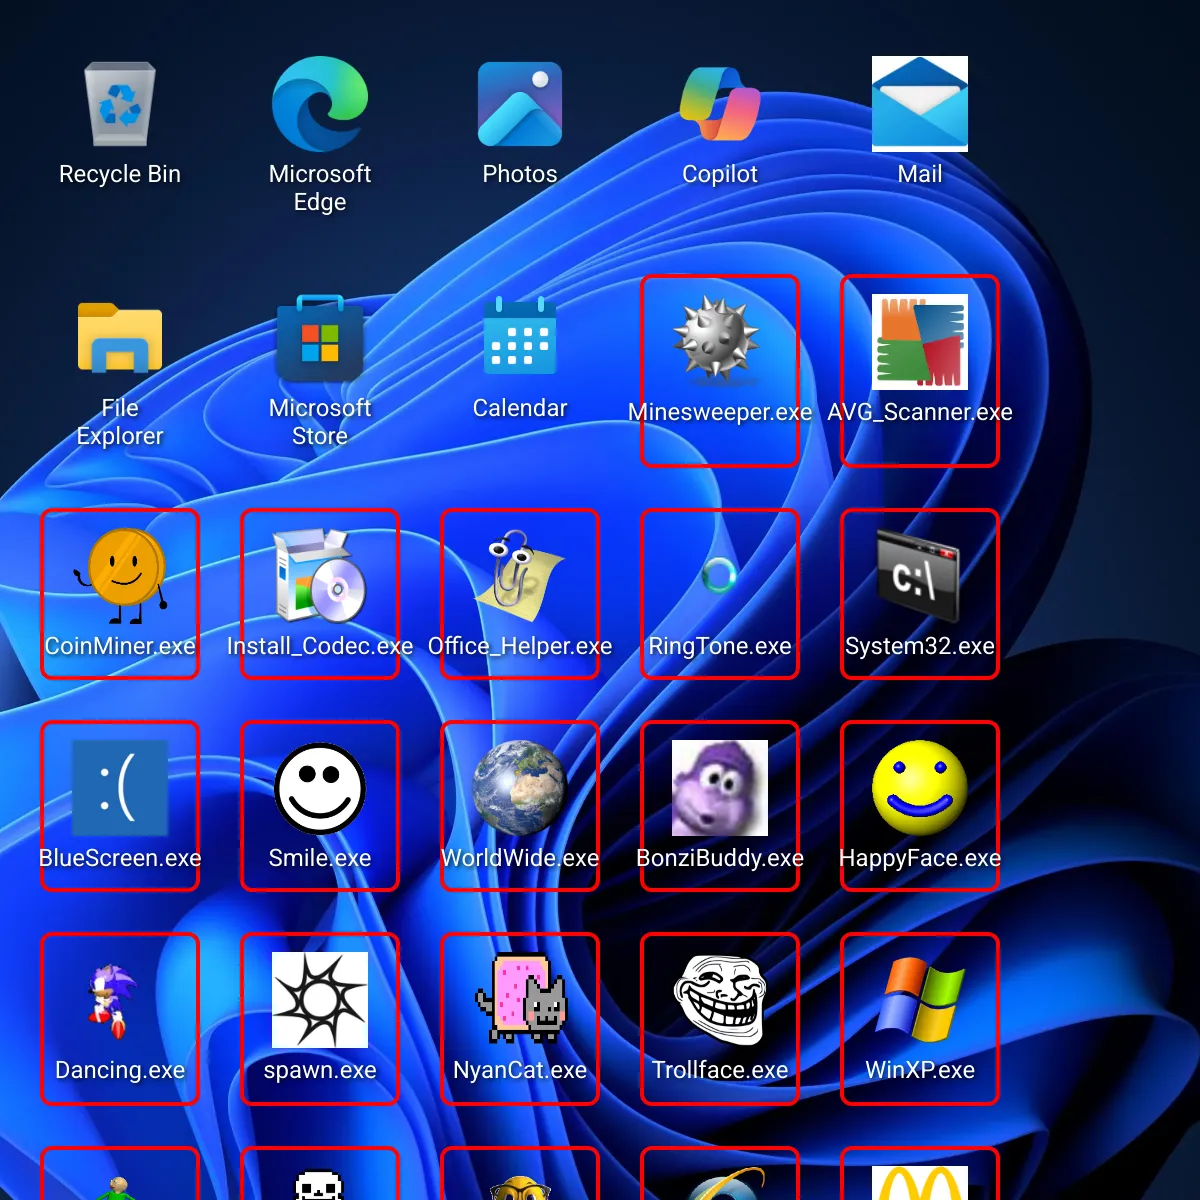Open the Mail app icon
Image resolution: width=1200 pixels, height=1200 pixels.
(x=920, y=105)
